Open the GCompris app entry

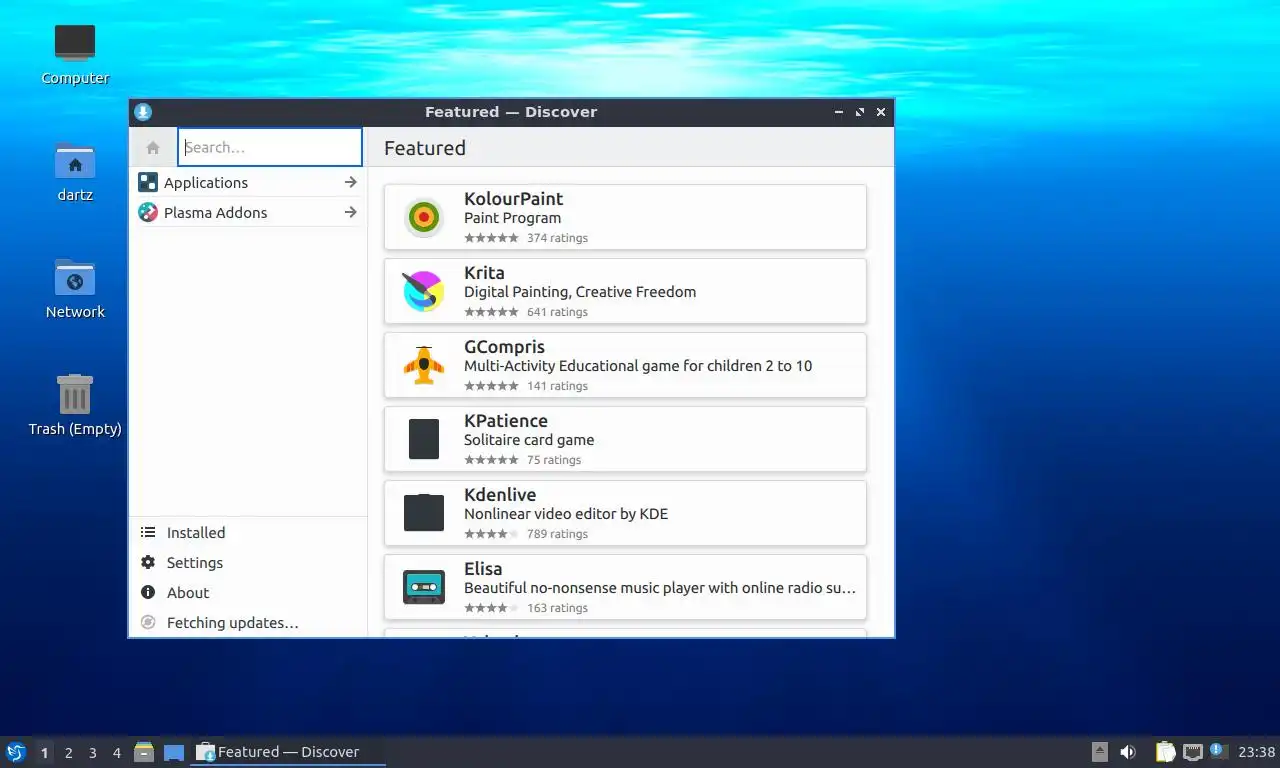pyautogui.click(x=625, y=365)
